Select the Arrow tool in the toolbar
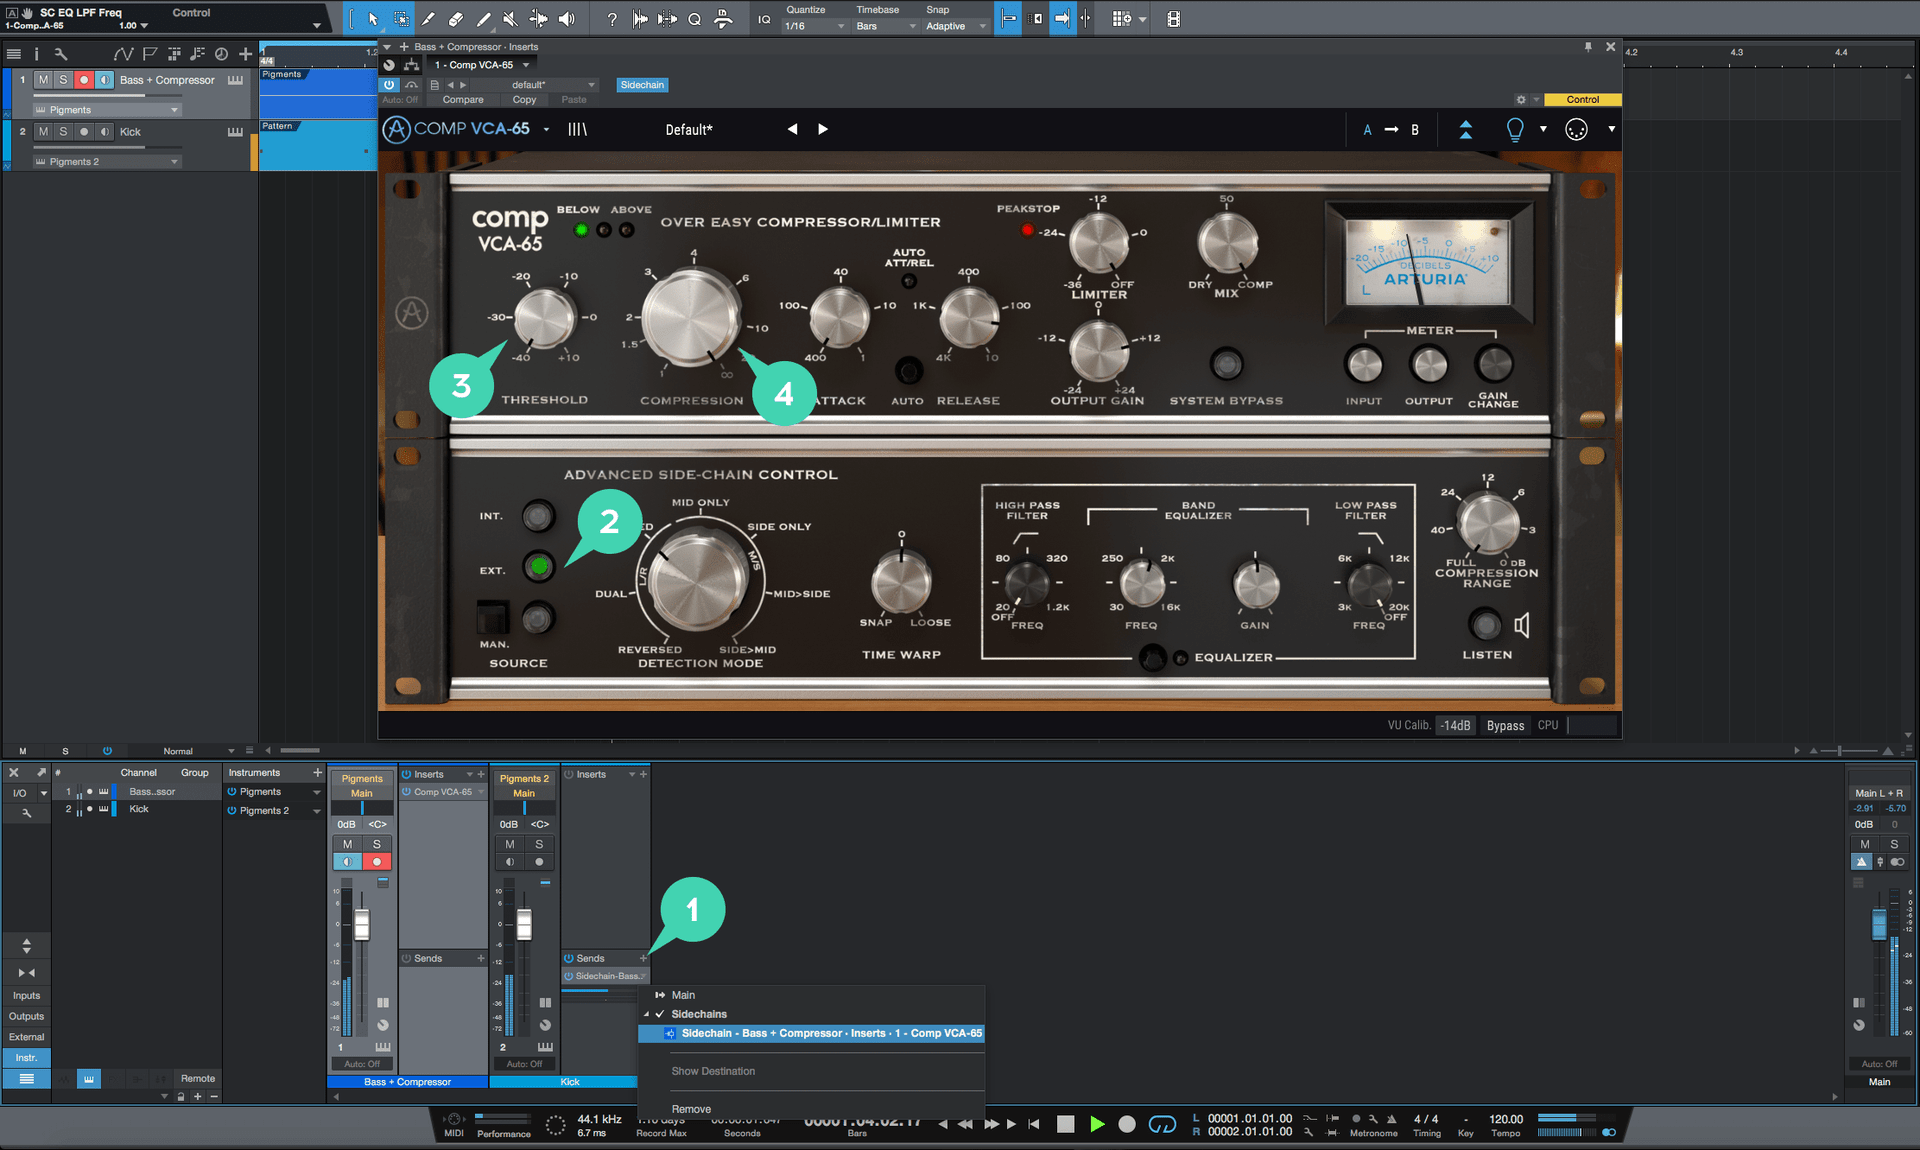The image size is (1920, 1150). (373, 19)
